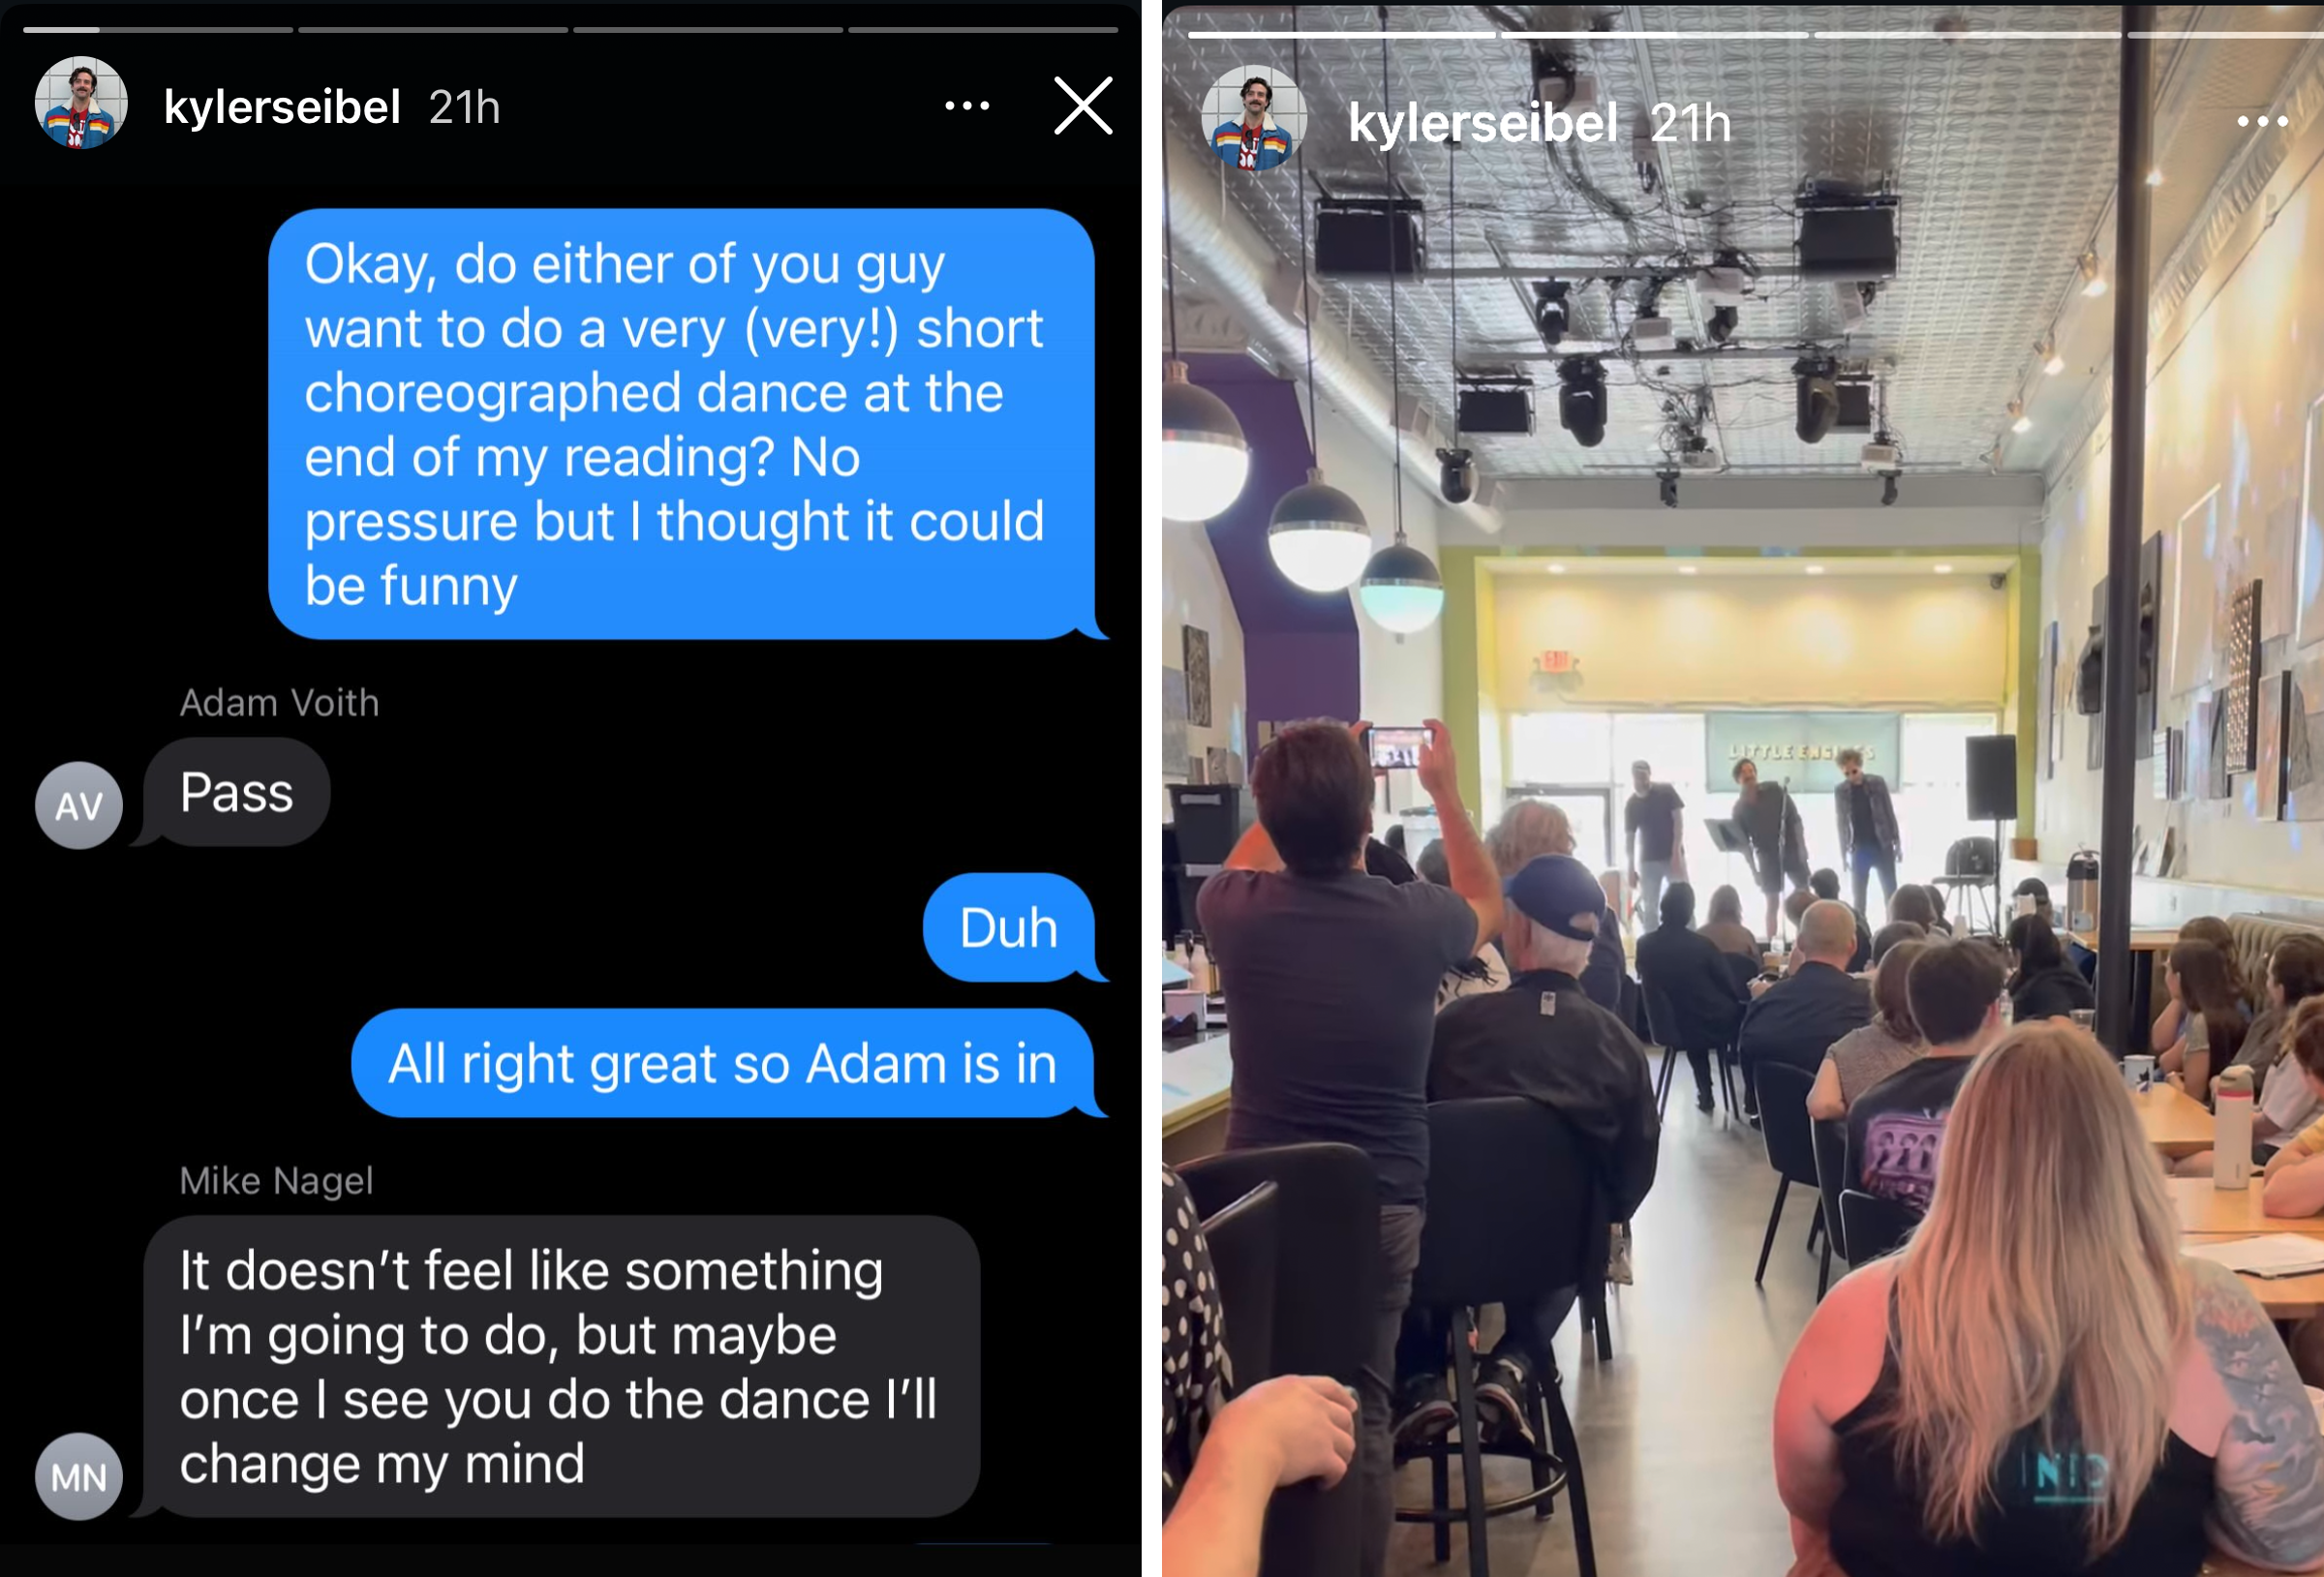Screen dimensions: 2324x1577
Task: Select second progress bar on right story
Action: click(1654, 35)
